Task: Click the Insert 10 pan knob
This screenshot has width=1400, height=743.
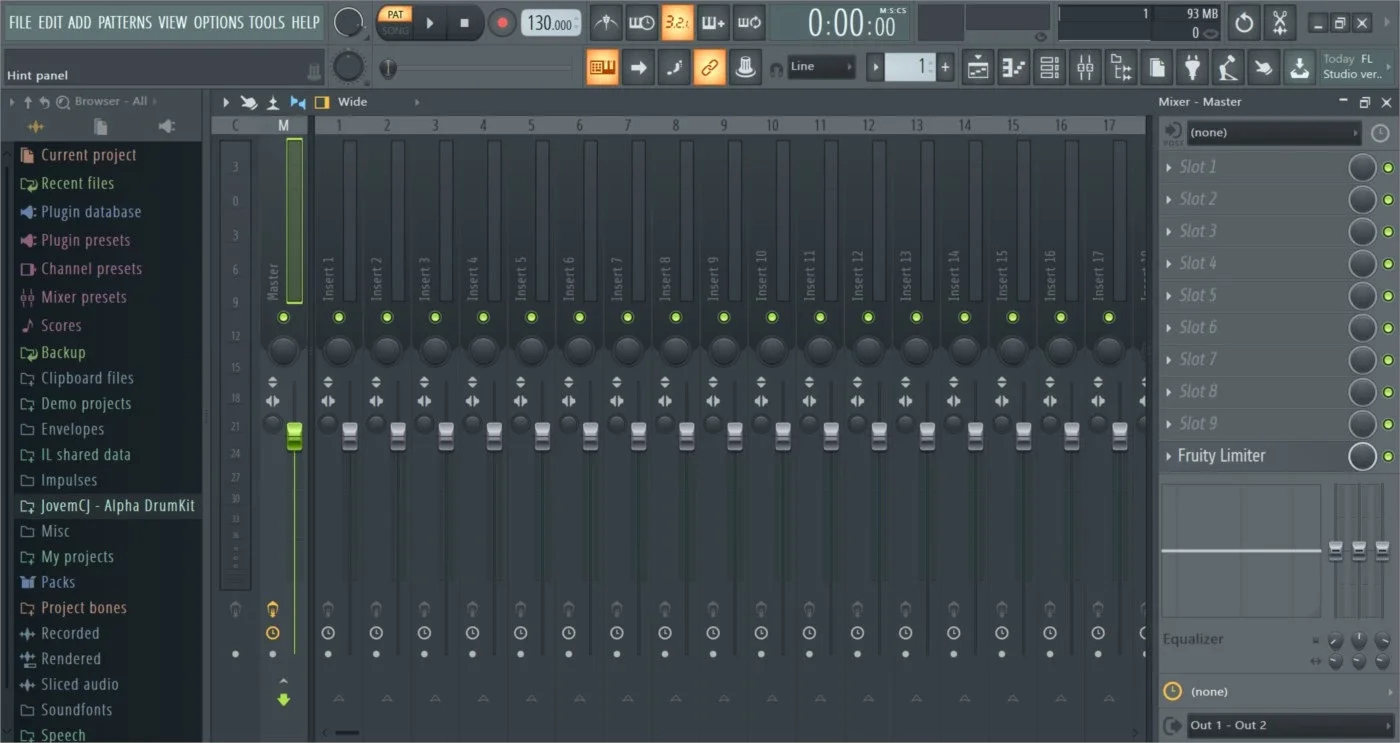Action: click(x=772, y=350)
